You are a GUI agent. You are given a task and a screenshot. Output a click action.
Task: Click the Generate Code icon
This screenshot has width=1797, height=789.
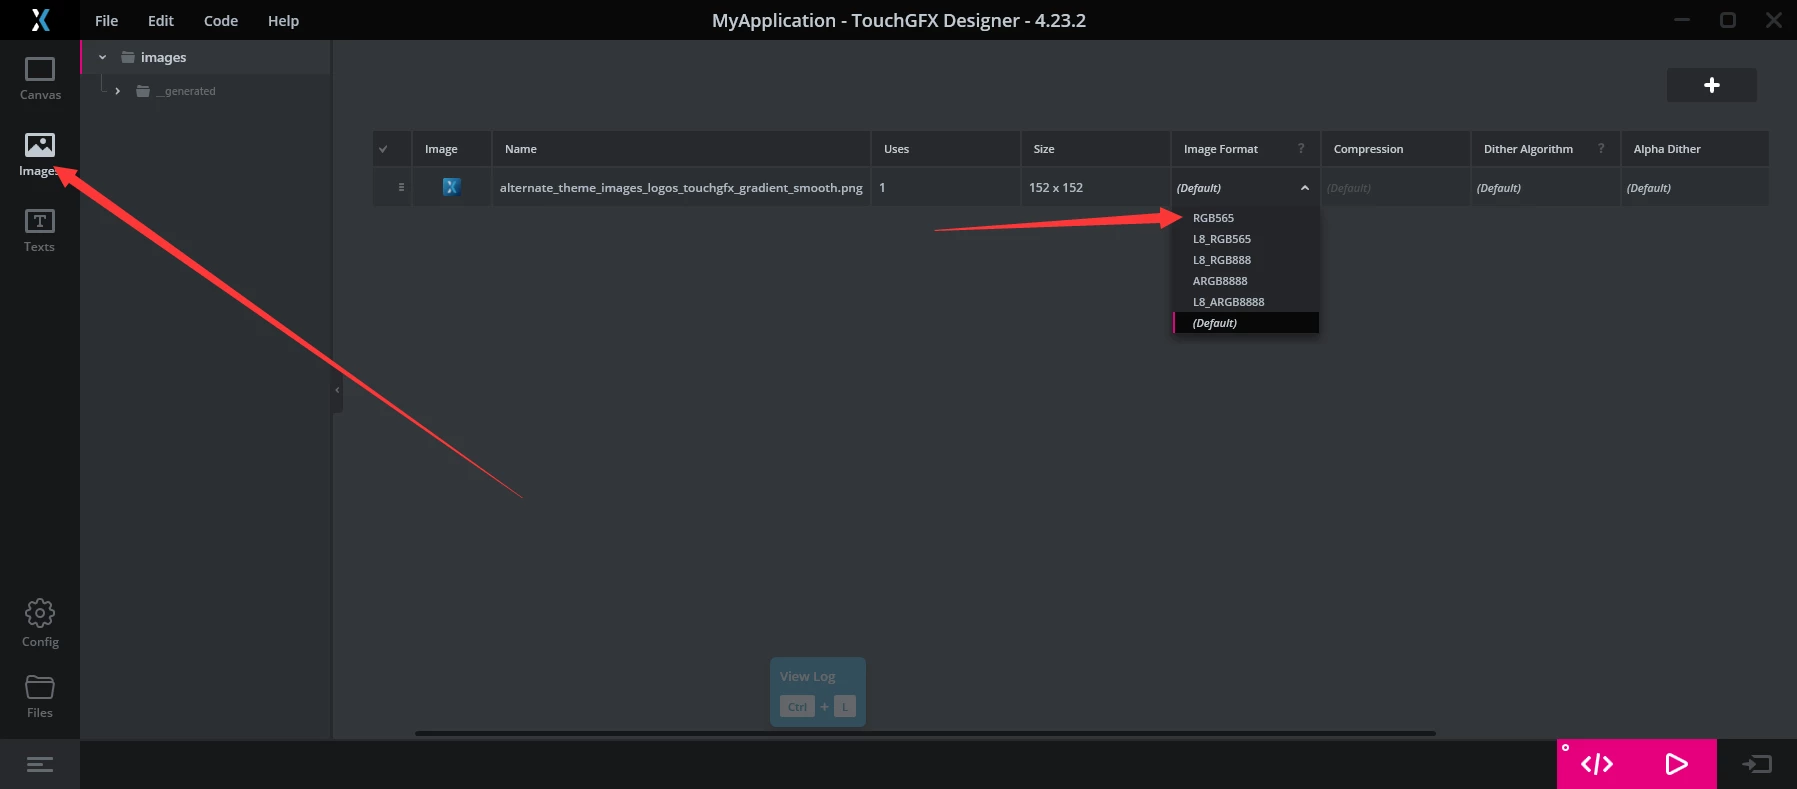[x=1597, y=764]
